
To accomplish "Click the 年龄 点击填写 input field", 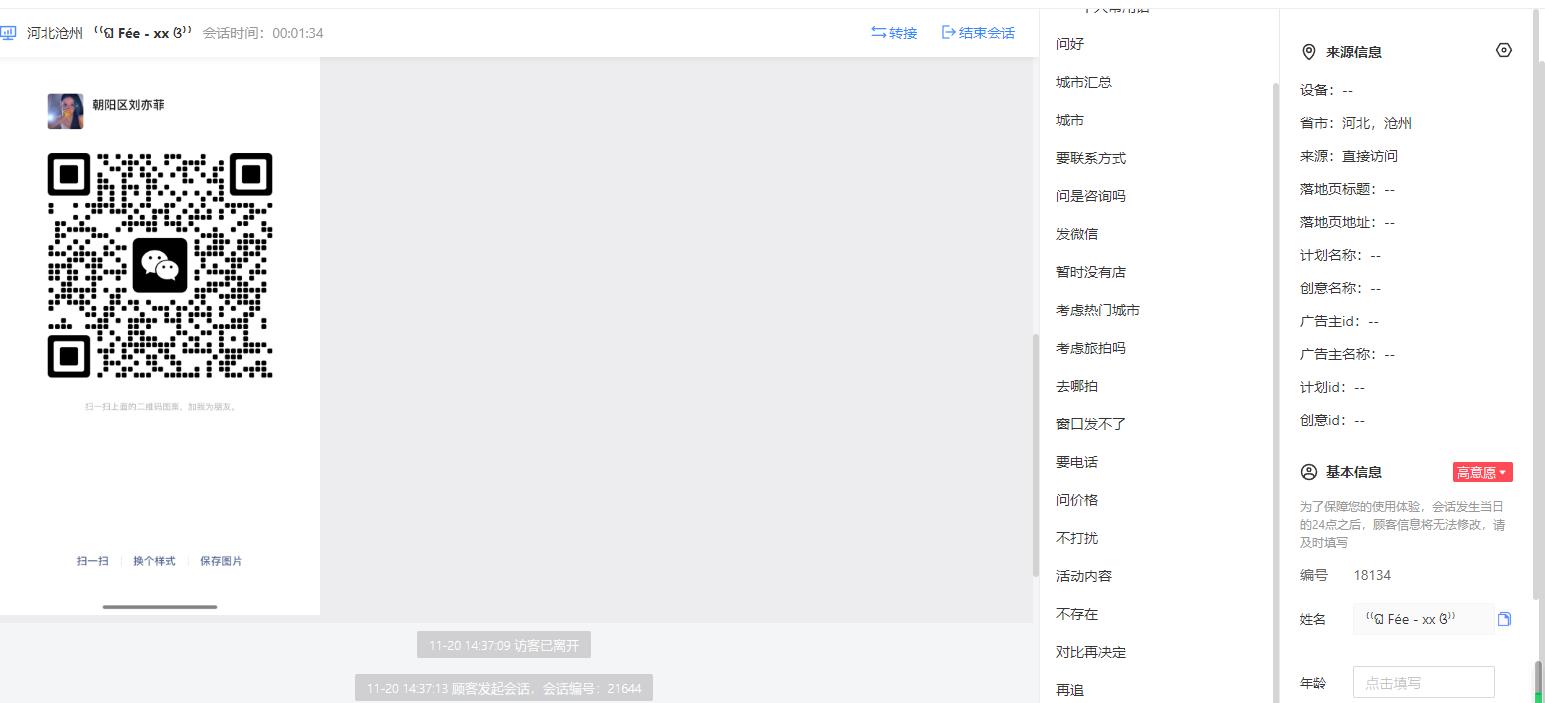I will tap(1424, 683).
